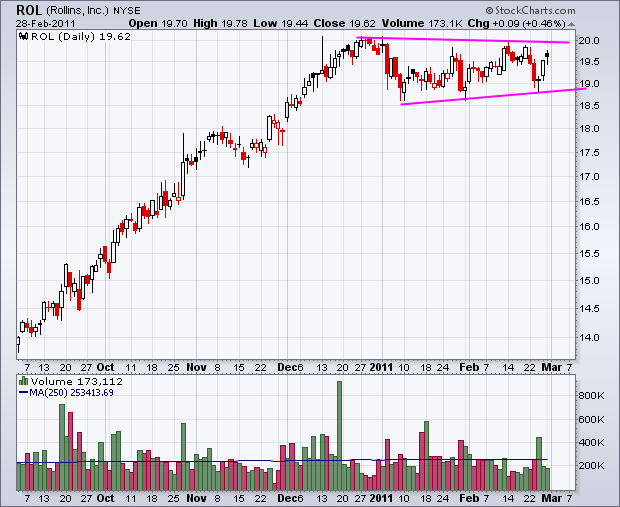
Task: Click the Nov label under the price chart
Action: pyautogui.click(x=196, y=367)
